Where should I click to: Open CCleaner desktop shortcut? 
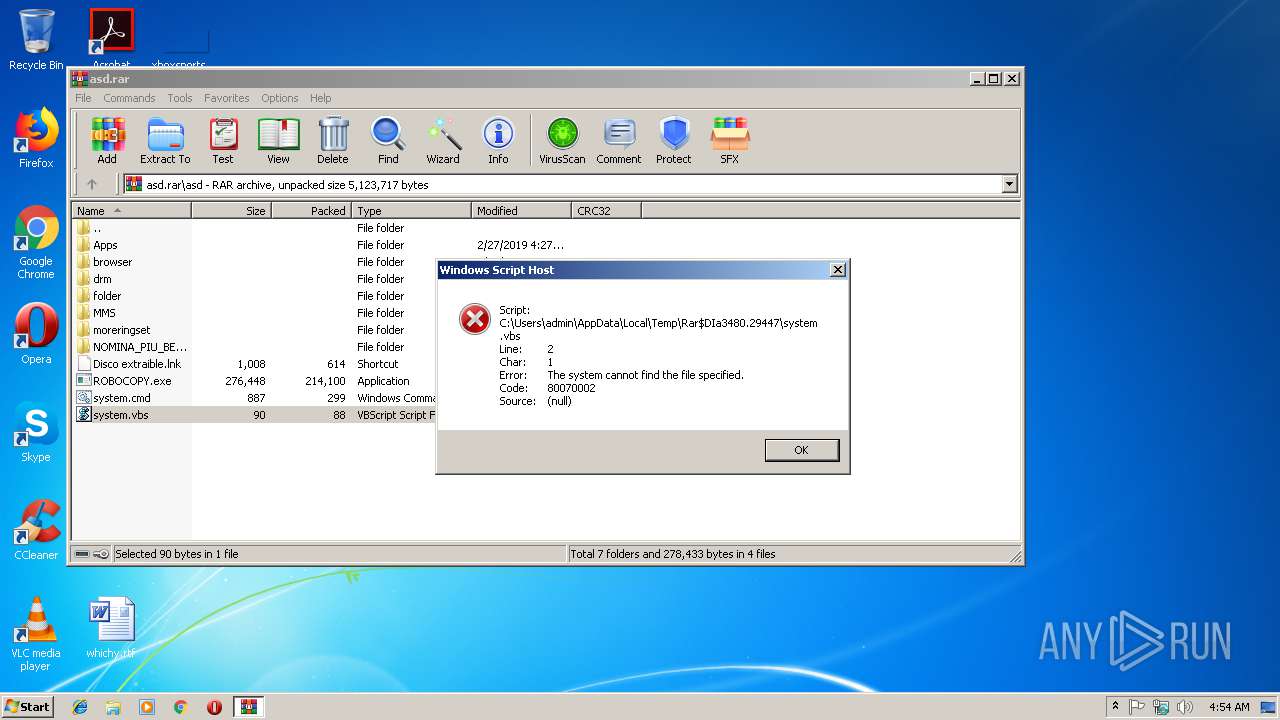pos(36,530)
